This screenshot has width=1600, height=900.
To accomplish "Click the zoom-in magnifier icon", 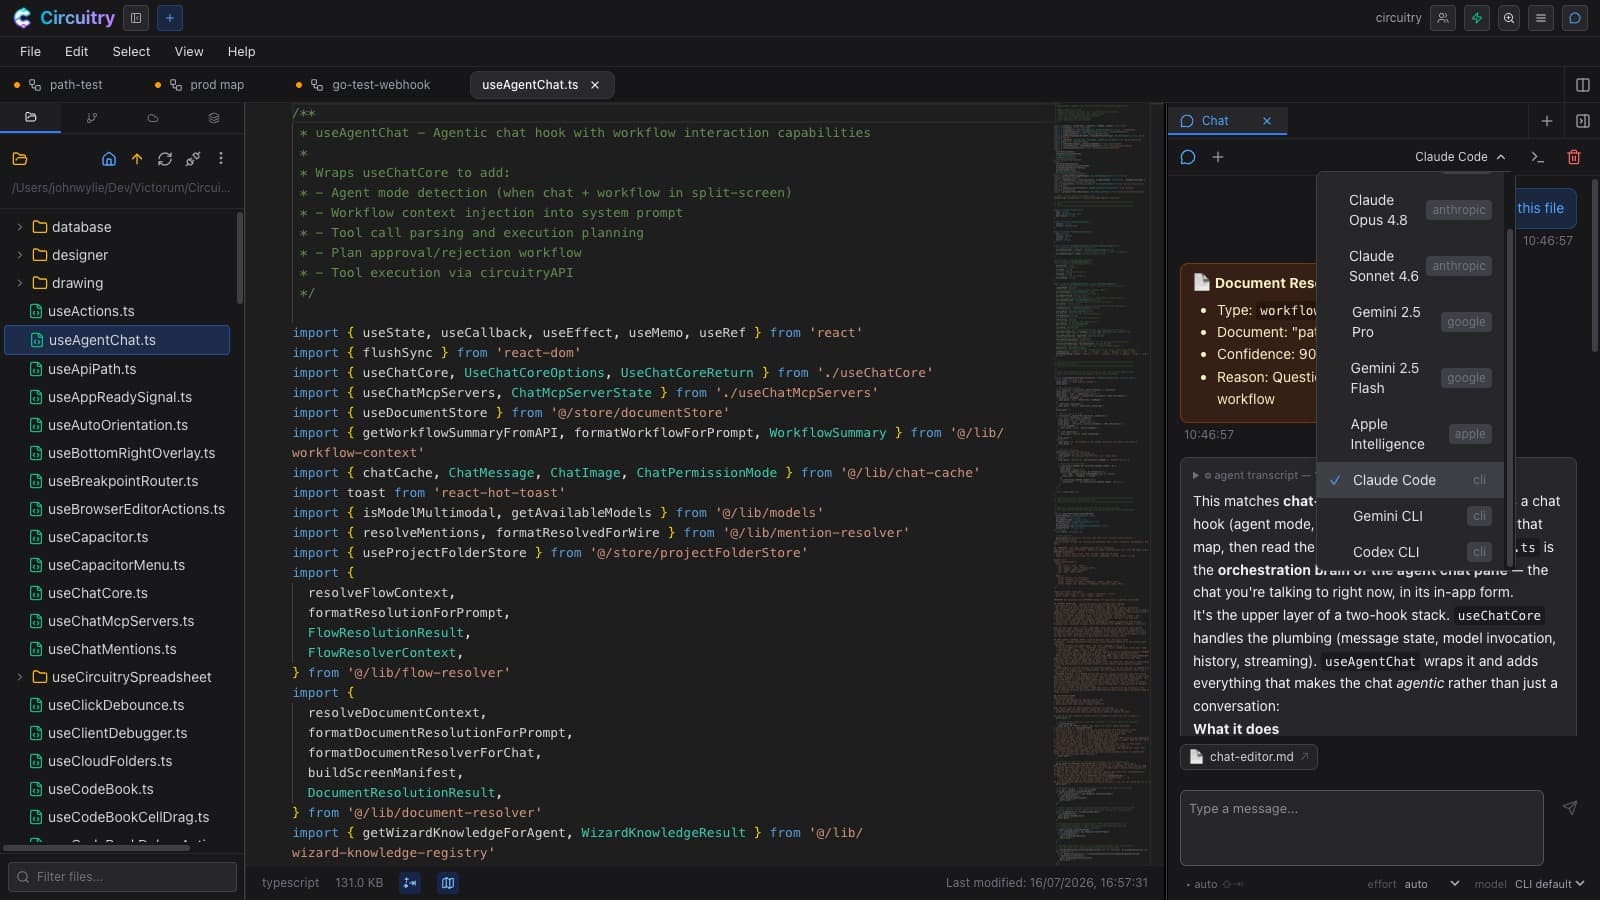I will point(1509,18).
